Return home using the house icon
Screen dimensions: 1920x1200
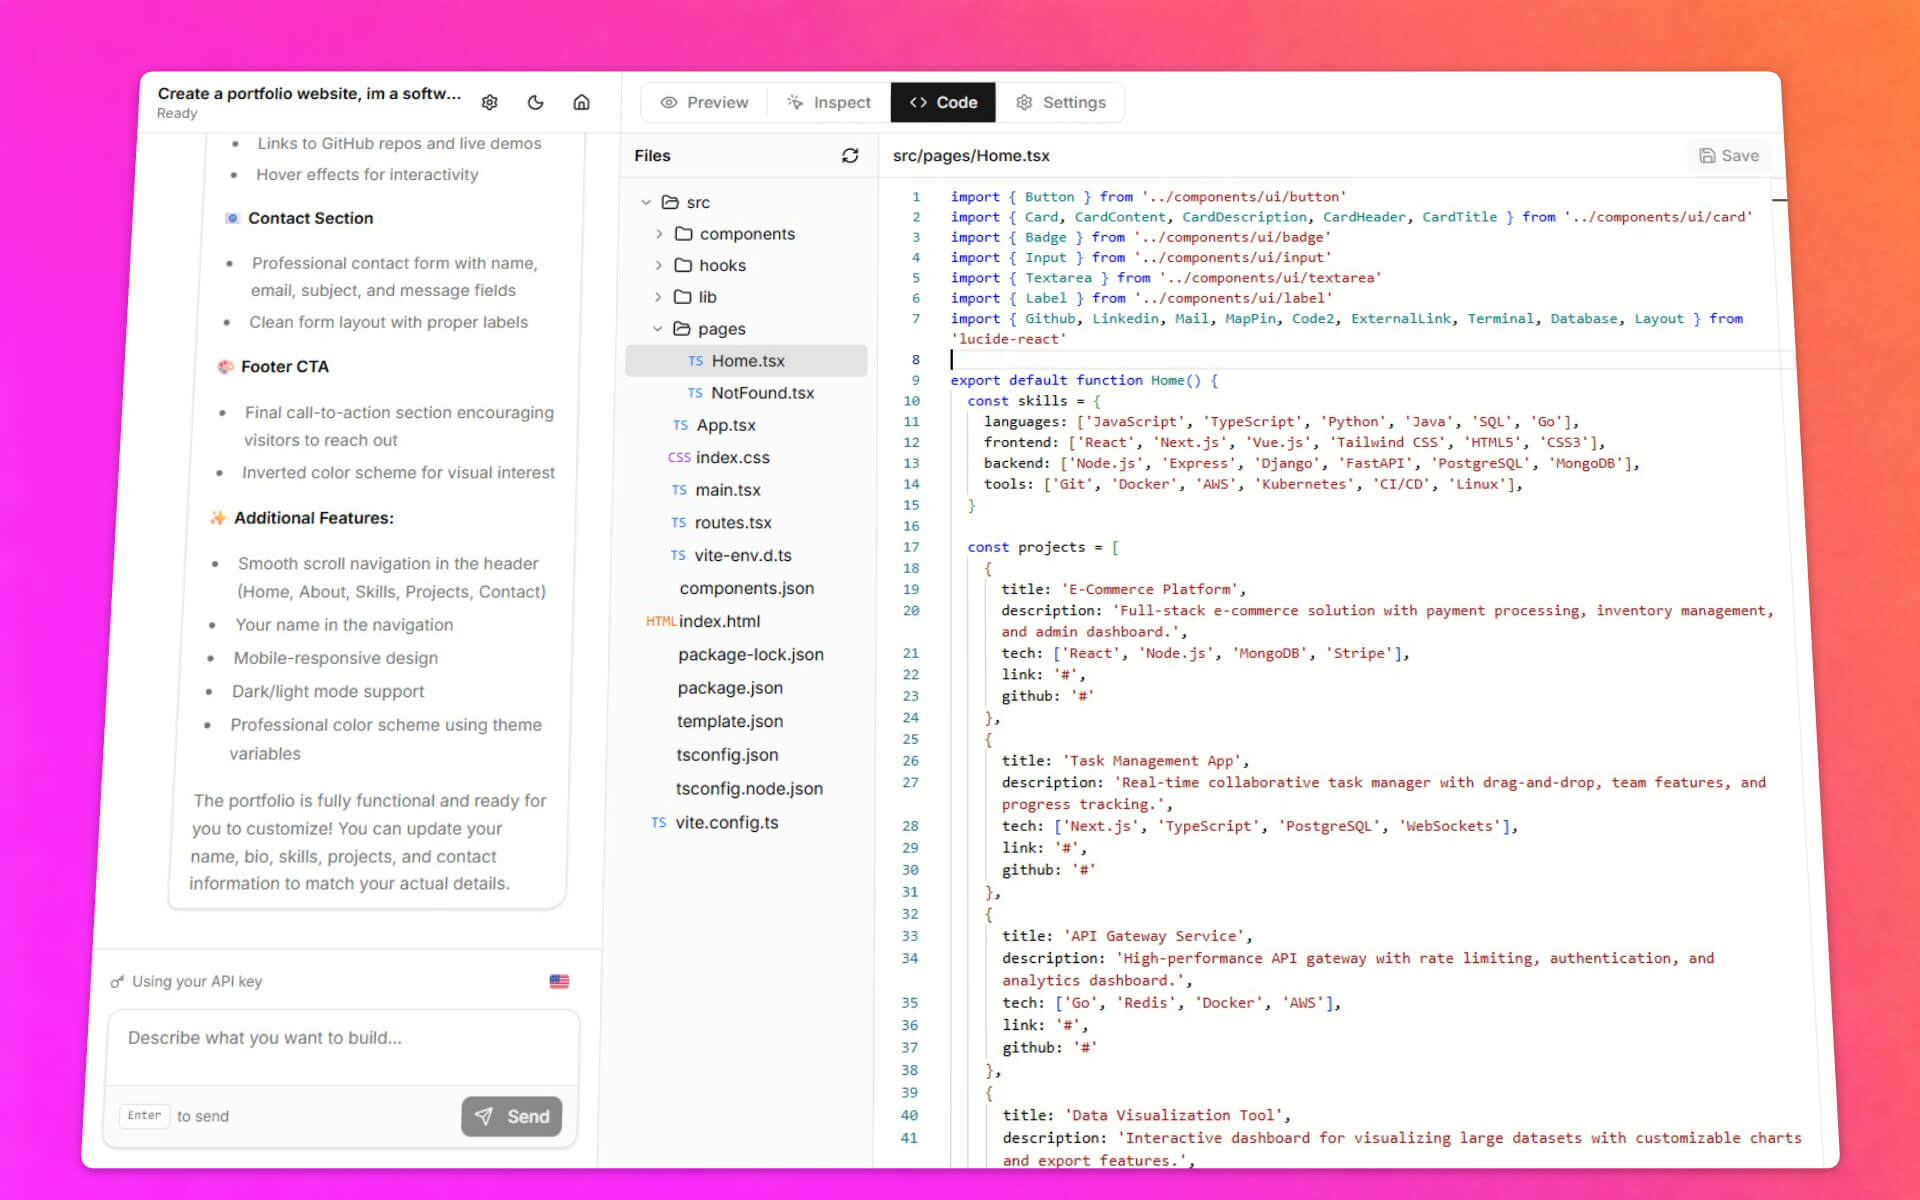(x=581, y=102)
